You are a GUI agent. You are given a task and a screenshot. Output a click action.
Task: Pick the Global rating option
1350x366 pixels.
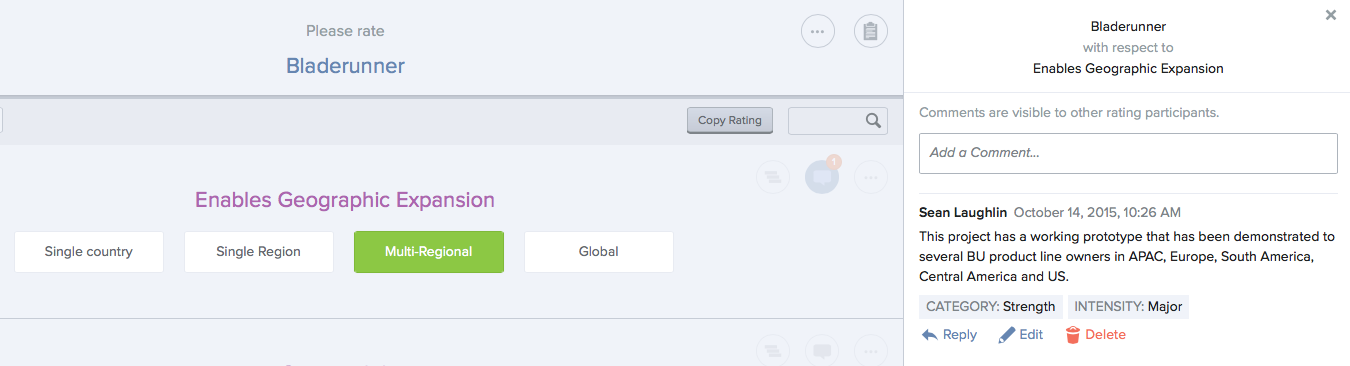point(599,252)
